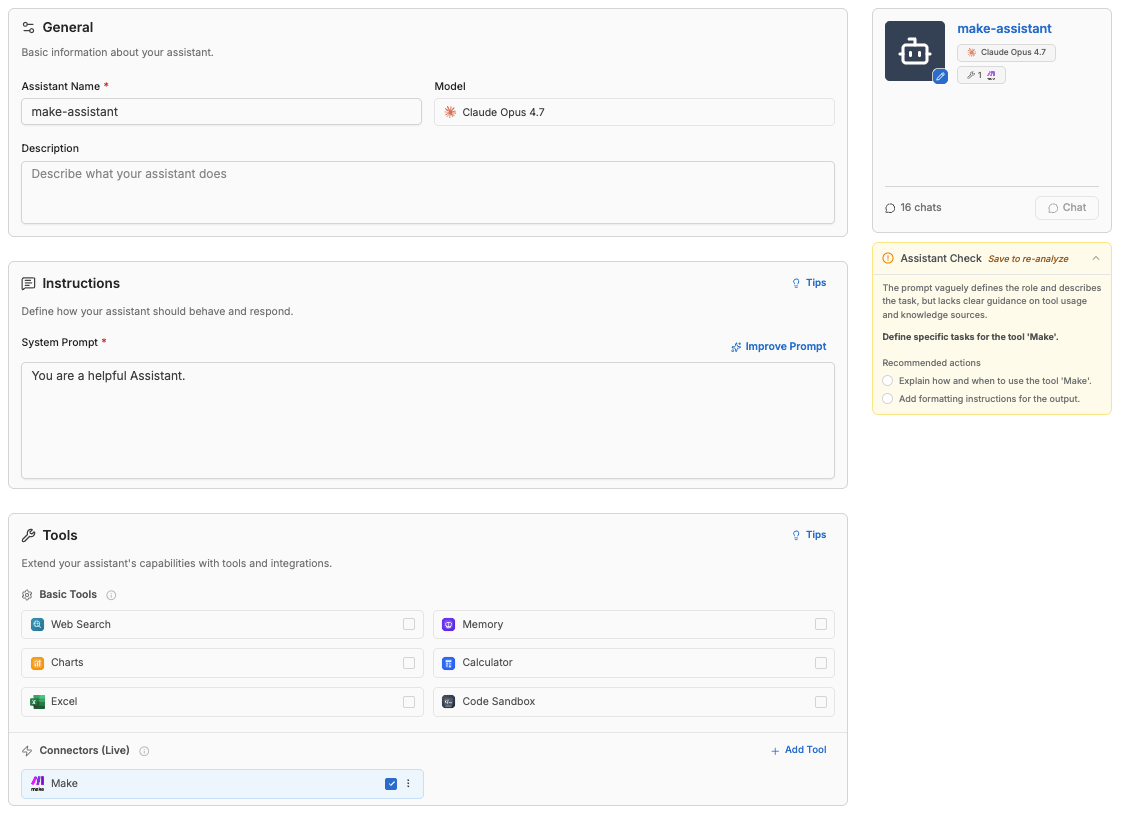Image resolution: width=1122 pixels, height=827 pixels.
Task: Click the Instructions section message icon
Action: coord(28,283)
